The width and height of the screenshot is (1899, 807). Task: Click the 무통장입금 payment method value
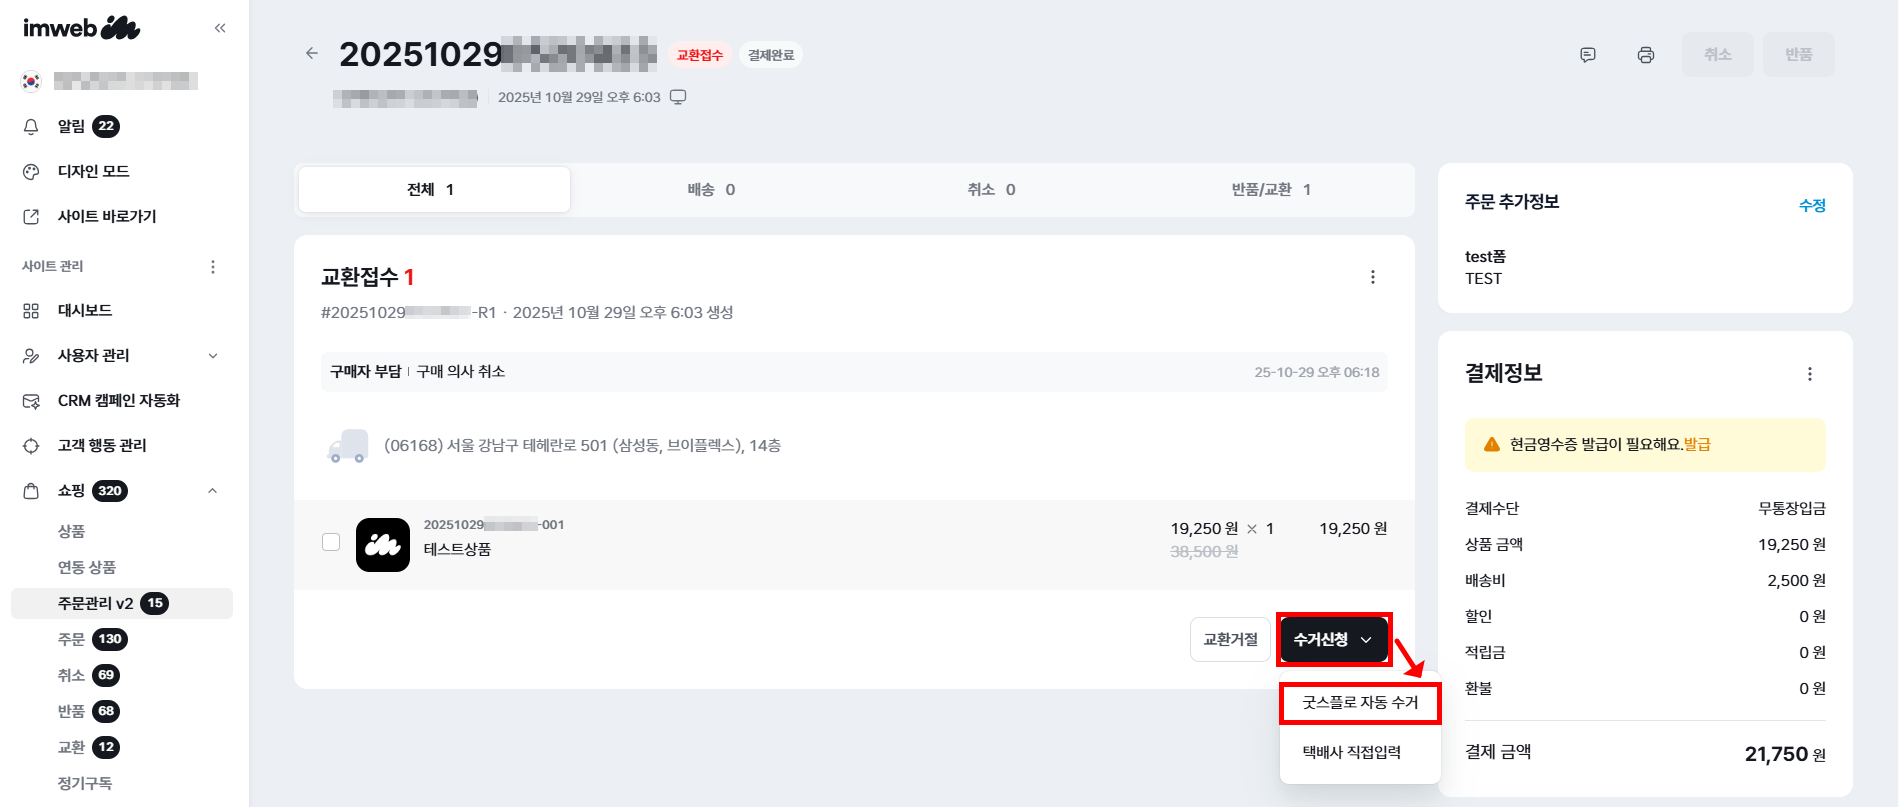click(x=1792, y=509)
